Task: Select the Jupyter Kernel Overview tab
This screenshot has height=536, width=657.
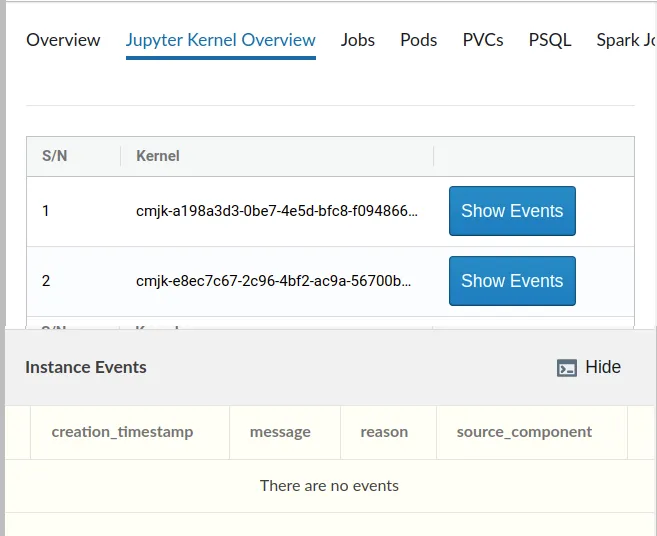Action: [x=221, y=40]
